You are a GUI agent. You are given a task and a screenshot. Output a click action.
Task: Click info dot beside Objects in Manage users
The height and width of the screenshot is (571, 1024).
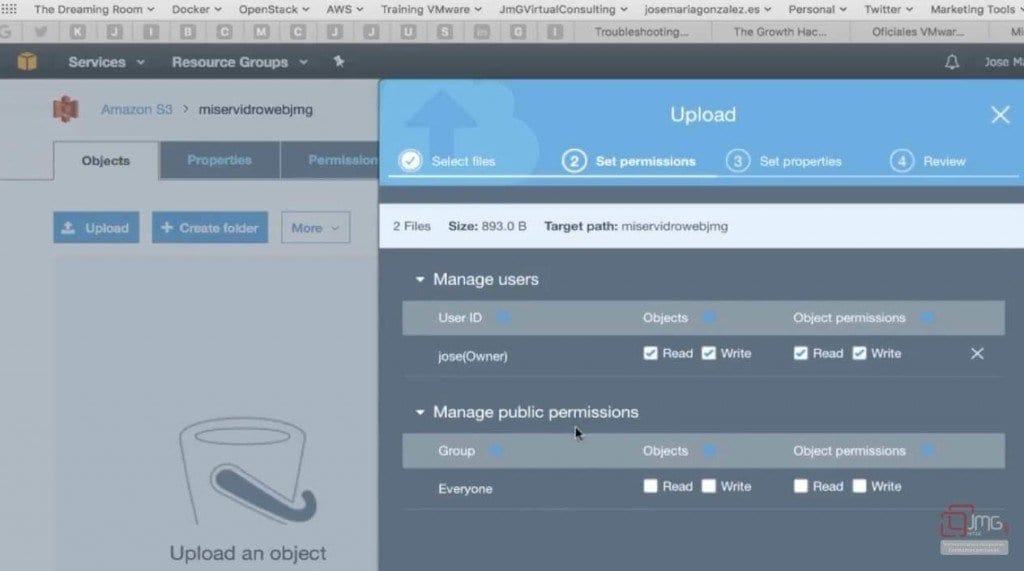(709, 318)
